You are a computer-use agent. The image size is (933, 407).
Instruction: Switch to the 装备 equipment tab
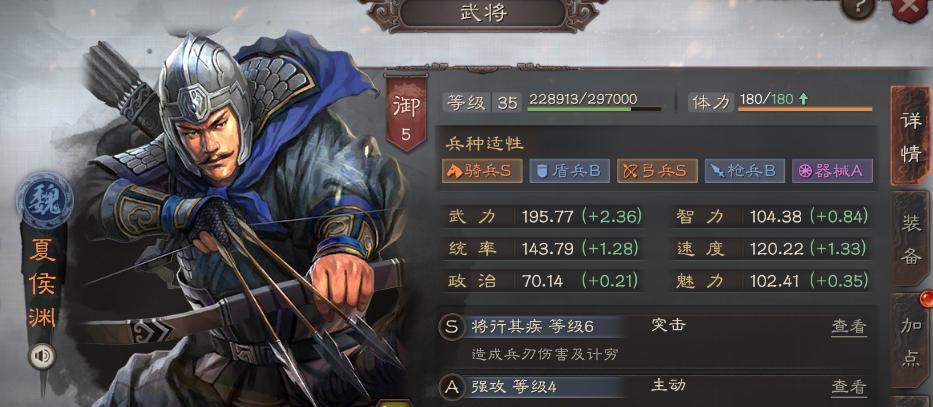tap(910, 239)
